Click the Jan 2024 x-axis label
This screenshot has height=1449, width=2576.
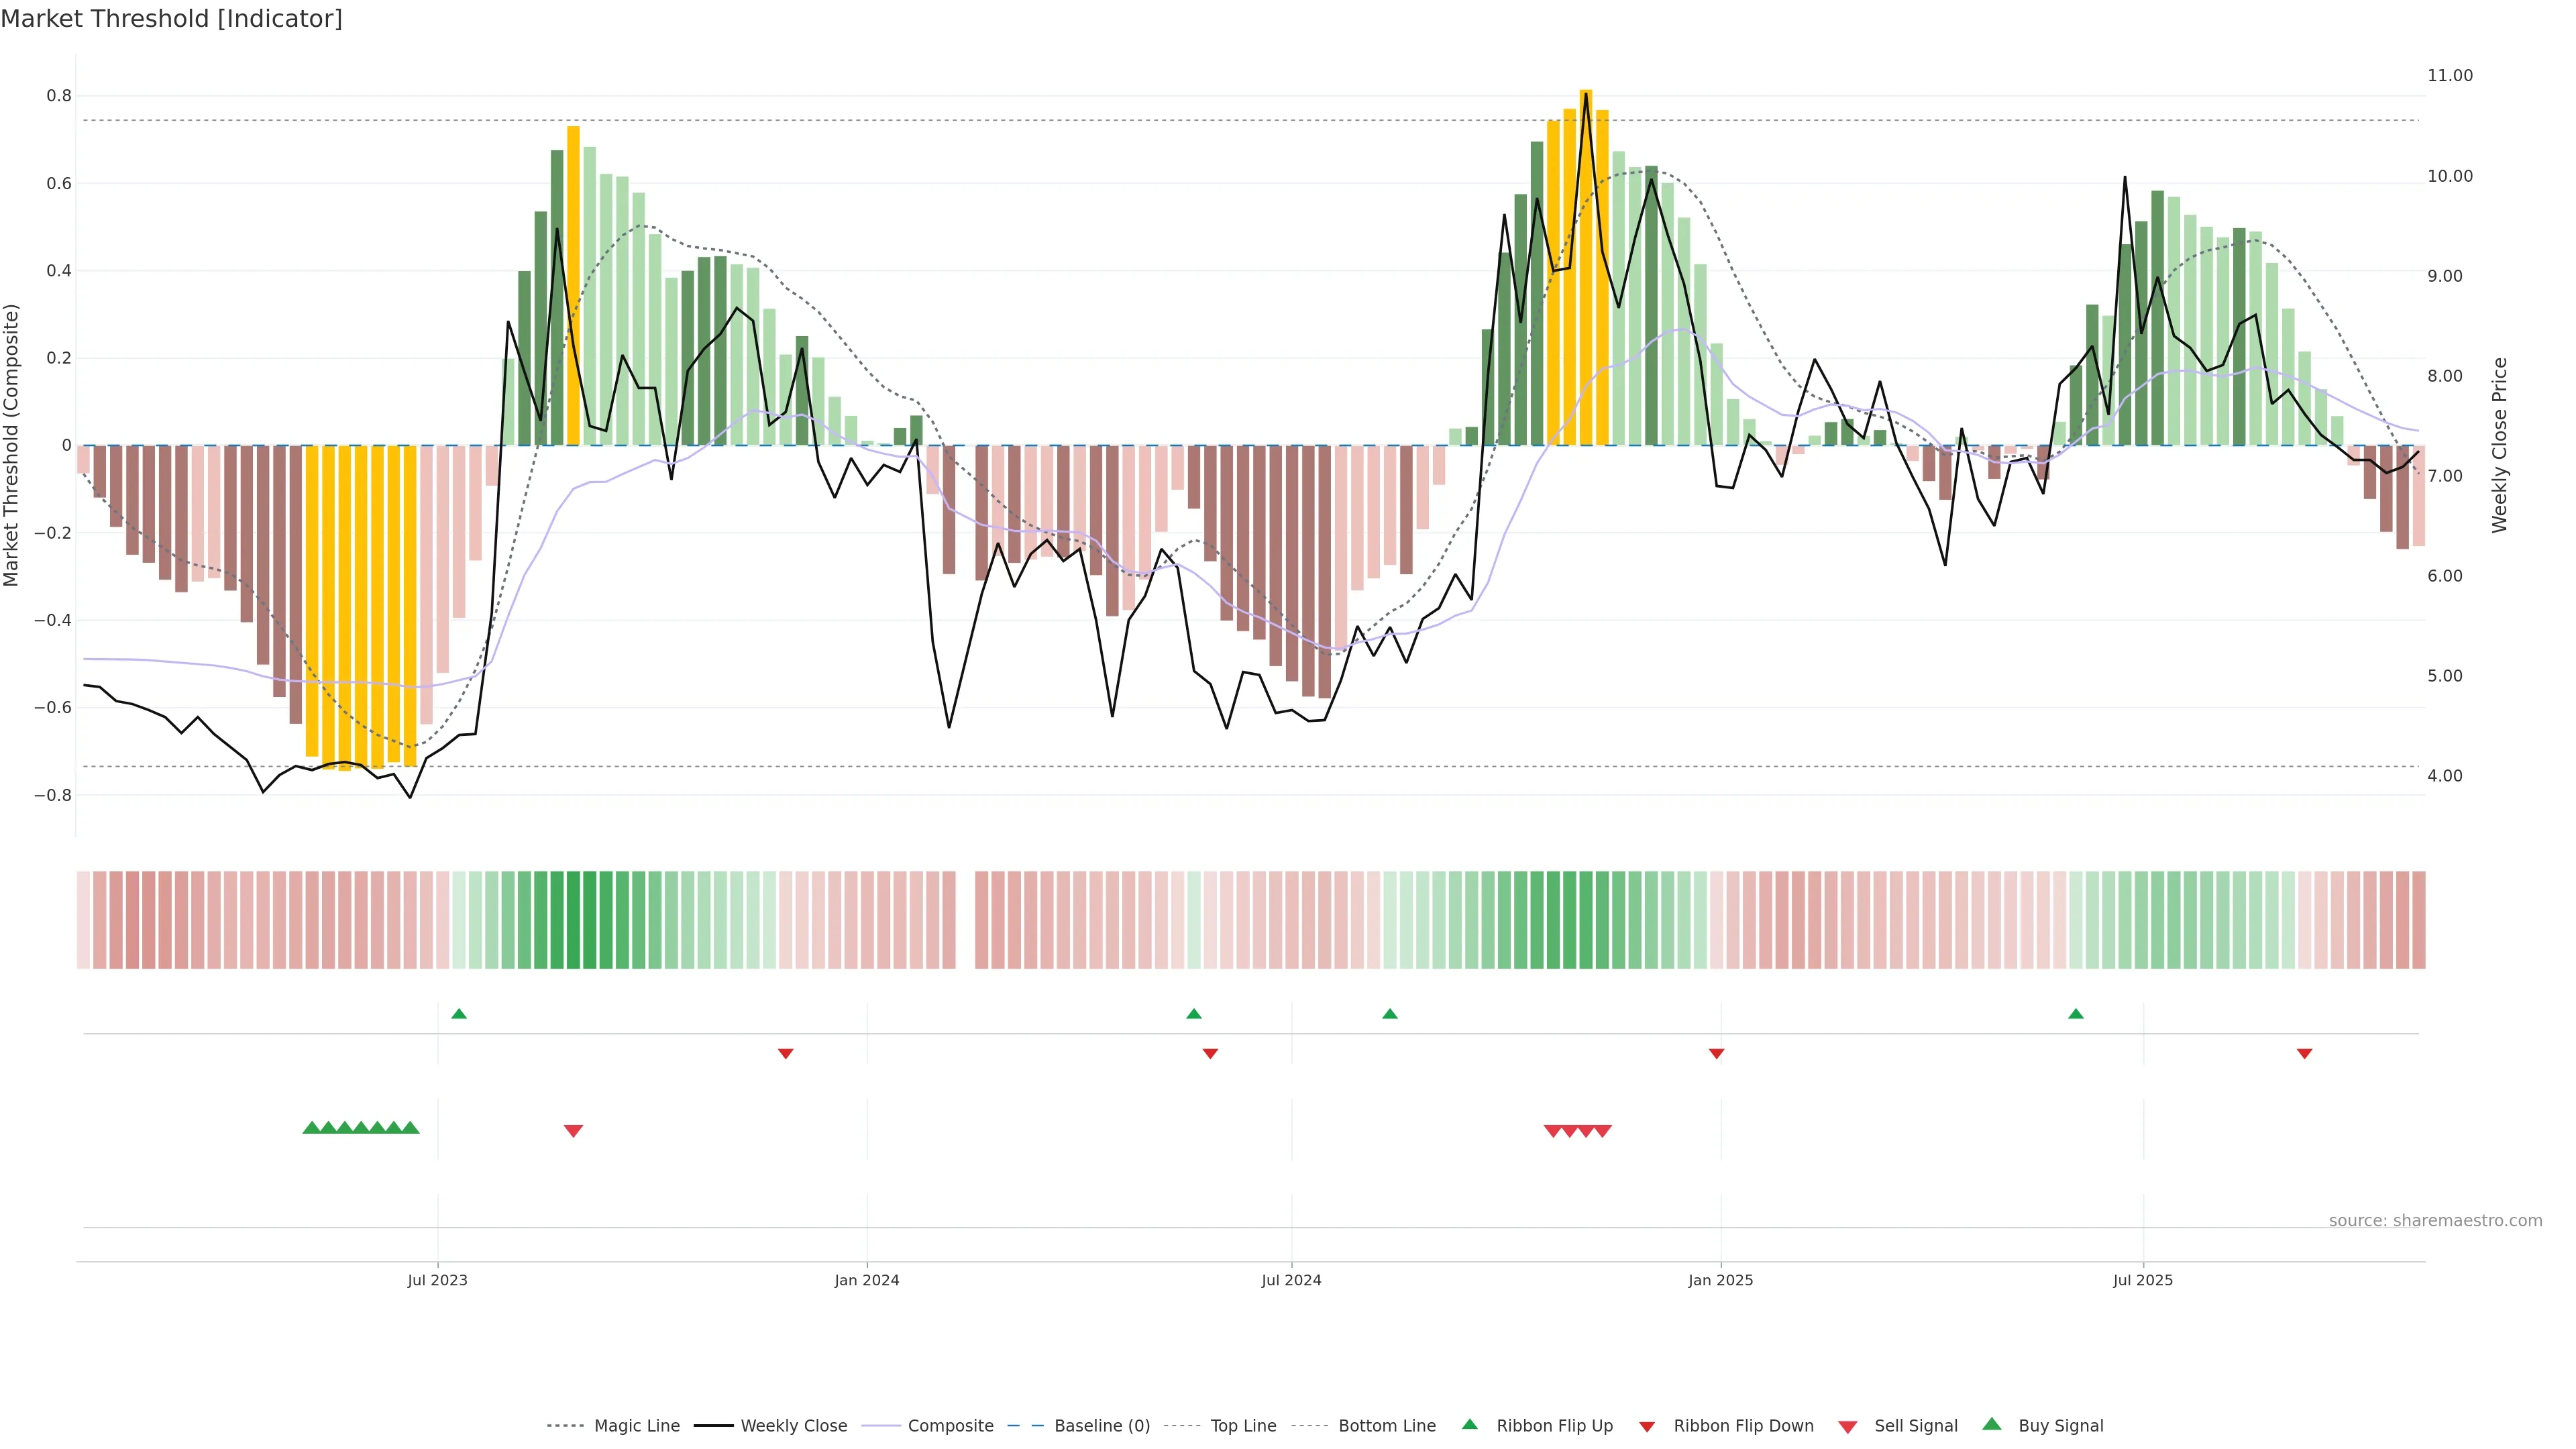click(867, 1280)
